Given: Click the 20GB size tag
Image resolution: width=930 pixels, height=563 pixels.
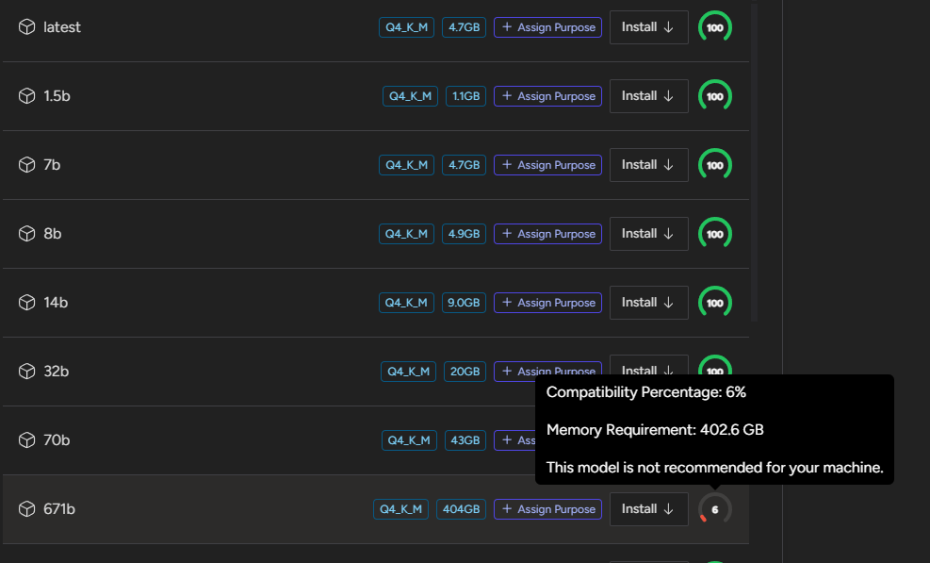Looking at the screenshot, I should pyautogui.click(x=465, y=371).
